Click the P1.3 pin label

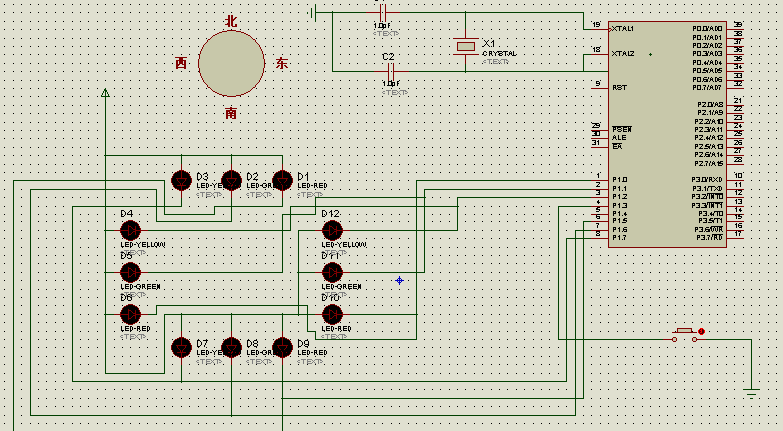(620, 205)
